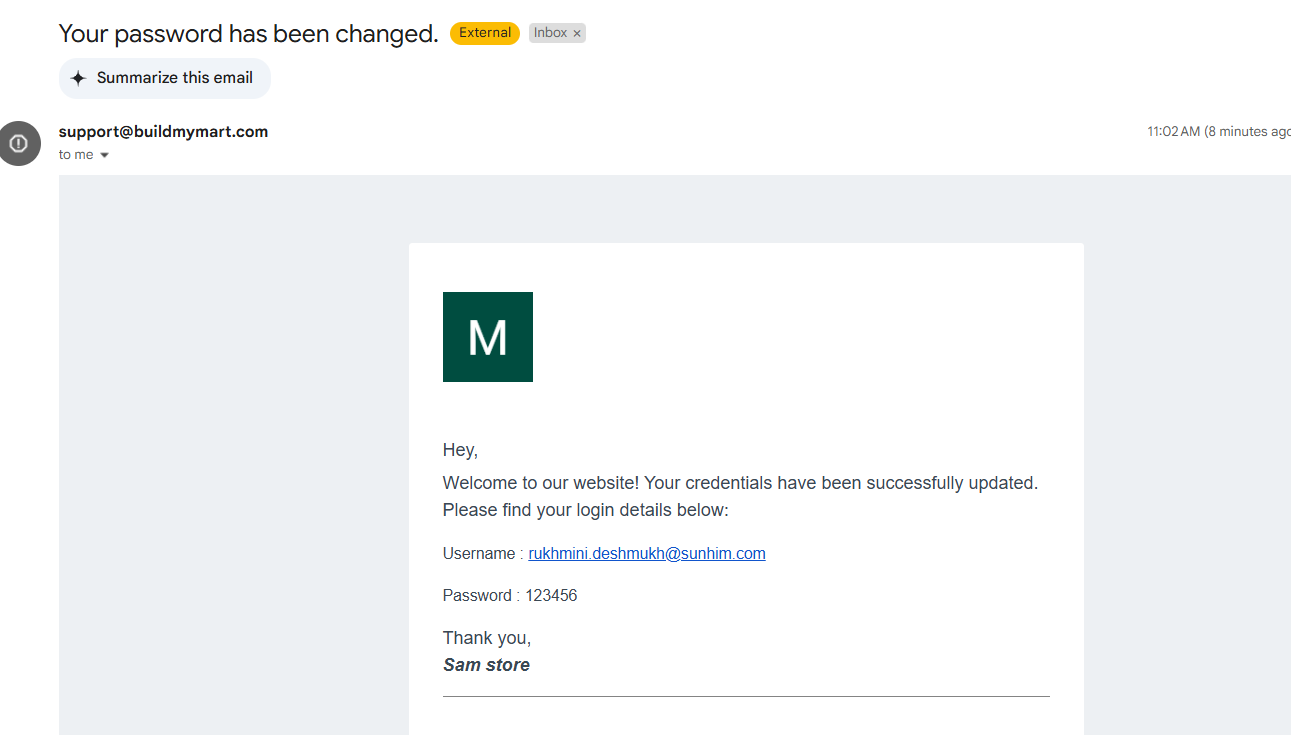
Task: Click the "Sam store" signature text
Action: [x=486, y=665]
